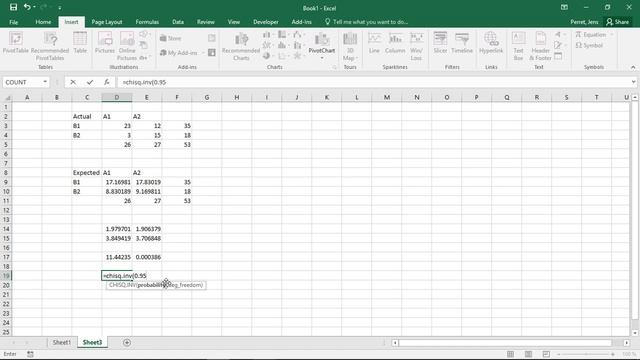Click the probability argument in the tooltip
This screenshot has width=640, height=360.
[x=152, y=285]
